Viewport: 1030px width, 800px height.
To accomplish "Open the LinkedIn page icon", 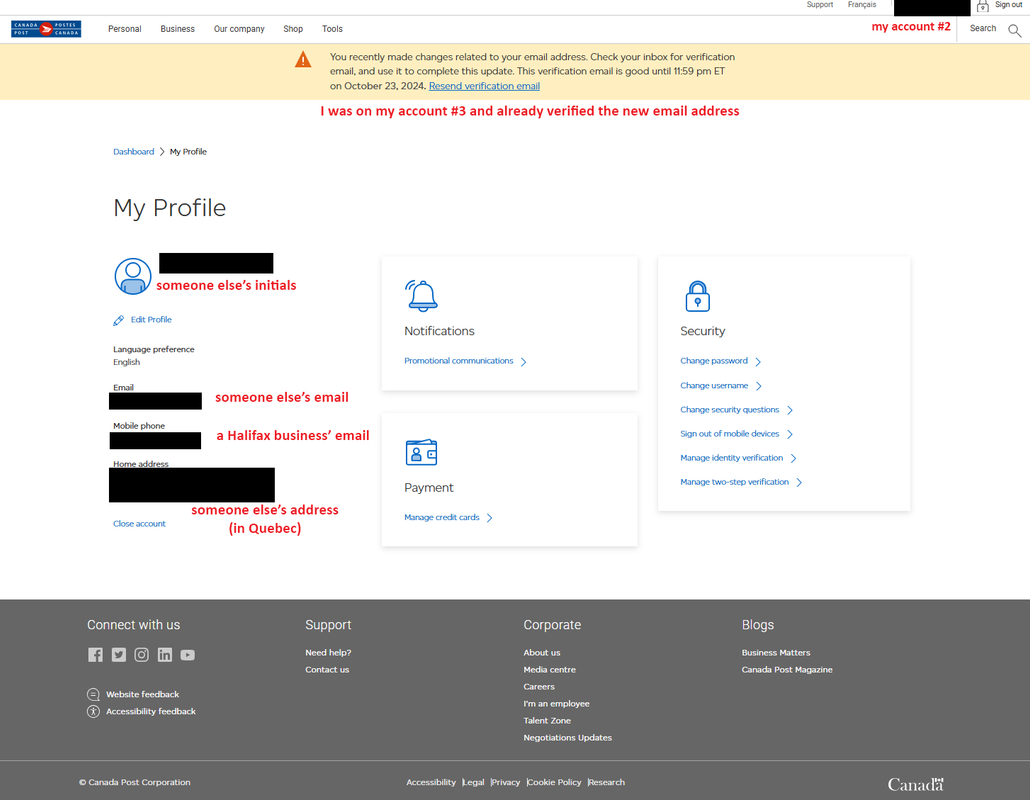I will (x=165, y=655).
